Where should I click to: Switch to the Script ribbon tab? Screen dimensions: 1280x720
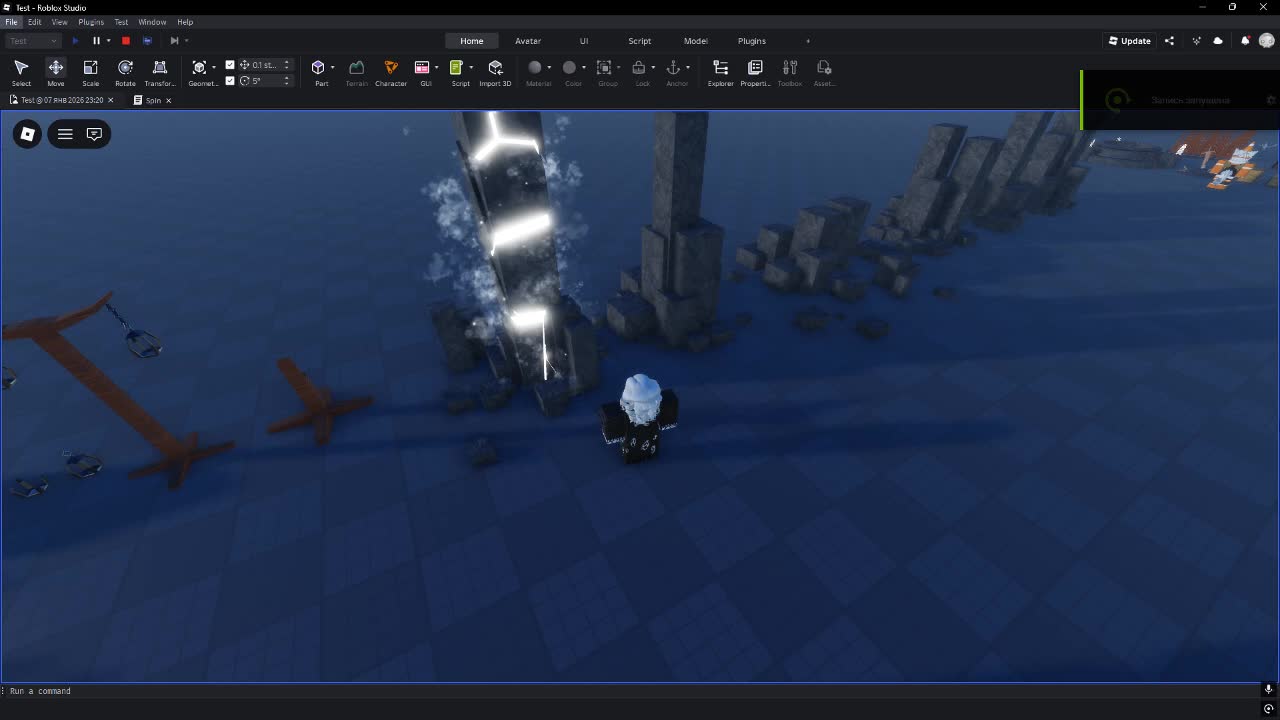(640, 41)
